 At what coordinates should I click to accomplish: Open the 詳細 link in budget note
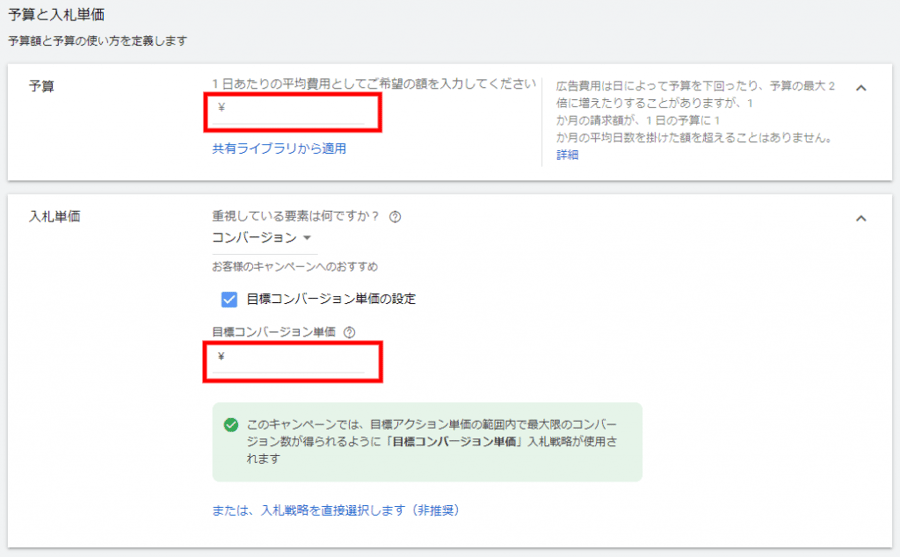[567, 155]
